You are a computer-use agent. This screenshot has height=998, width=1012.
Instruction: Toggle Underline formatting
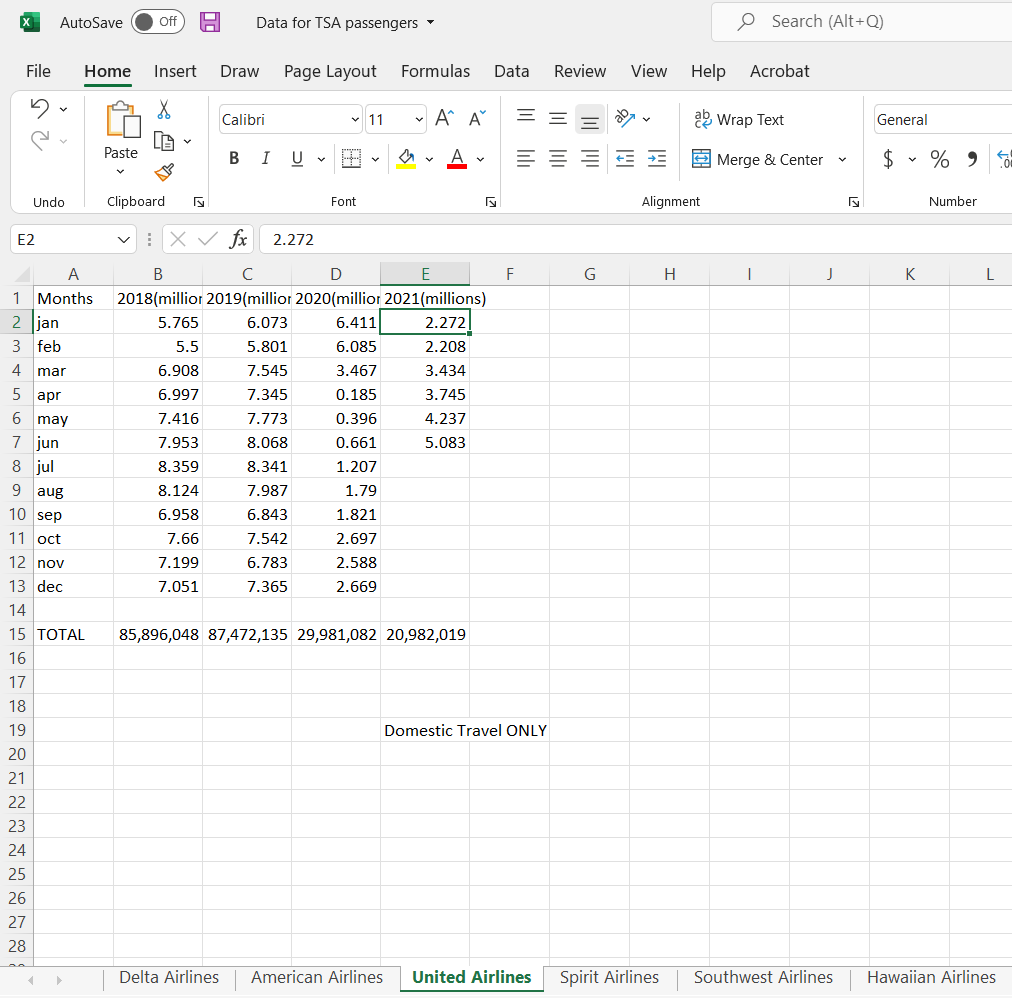[297, 158]
